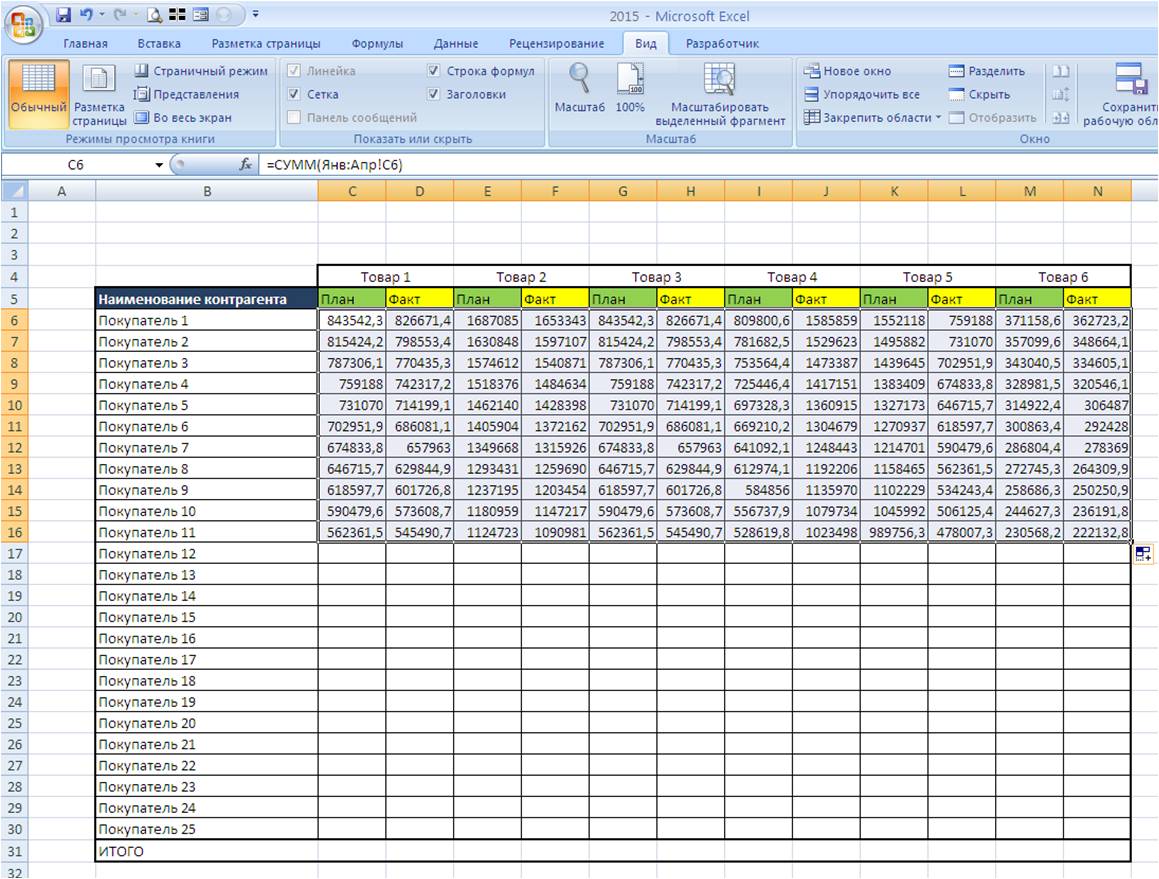Switch to the Data (Данные) tab
This screenshot has height=879, width=1159.
click(x=455, y=44)
